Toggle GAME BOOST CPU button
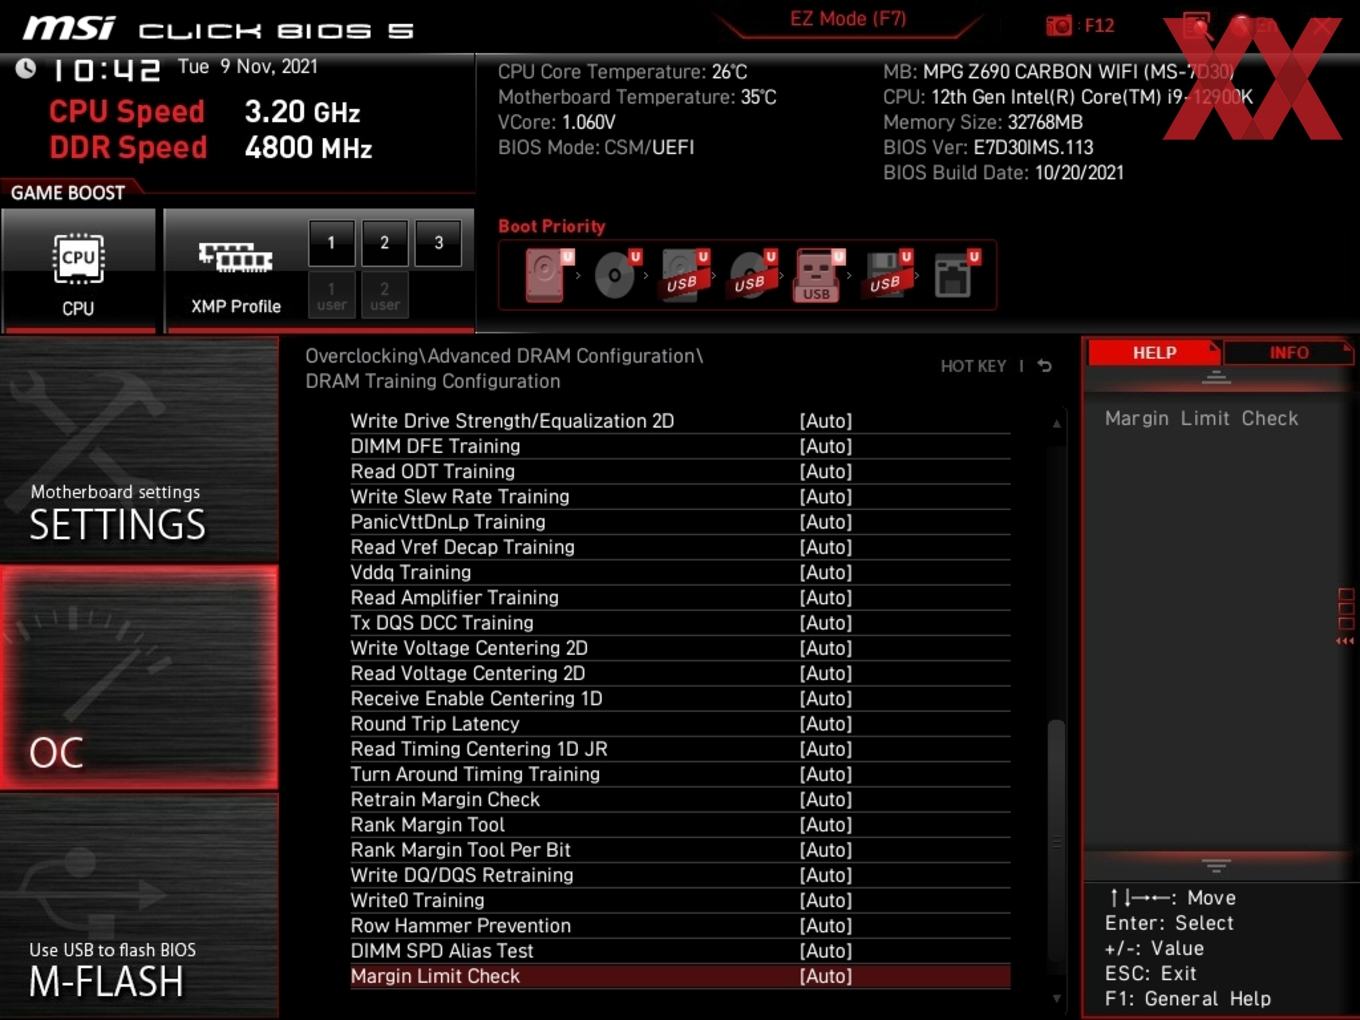The width and height of the screenshot is (1360, 1020). point(79,270)
